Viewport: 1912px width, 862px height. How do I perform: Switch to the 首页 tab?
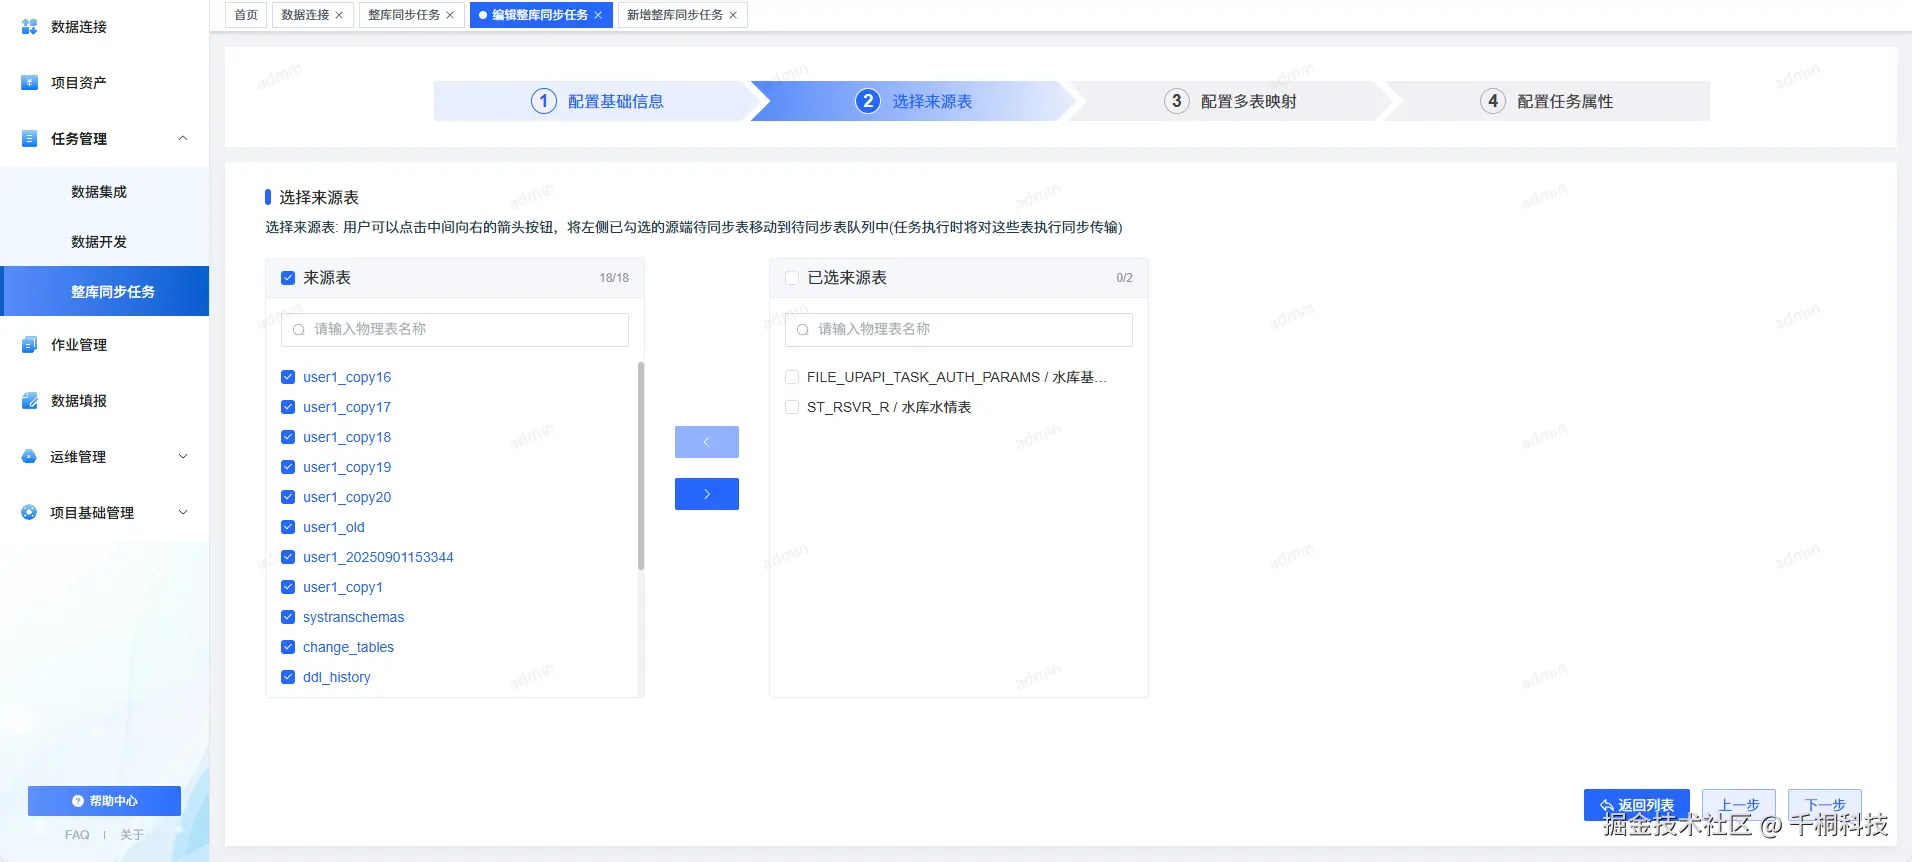pyautogui.click(x=246, y=15)
